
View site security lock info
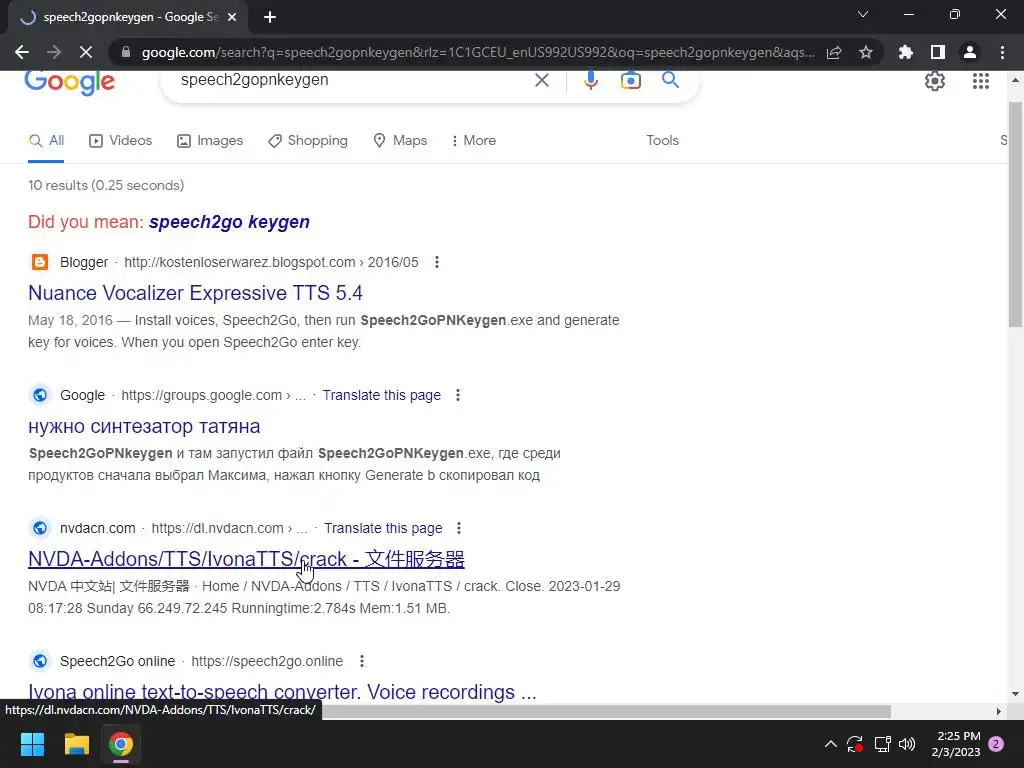coord(126,52)
